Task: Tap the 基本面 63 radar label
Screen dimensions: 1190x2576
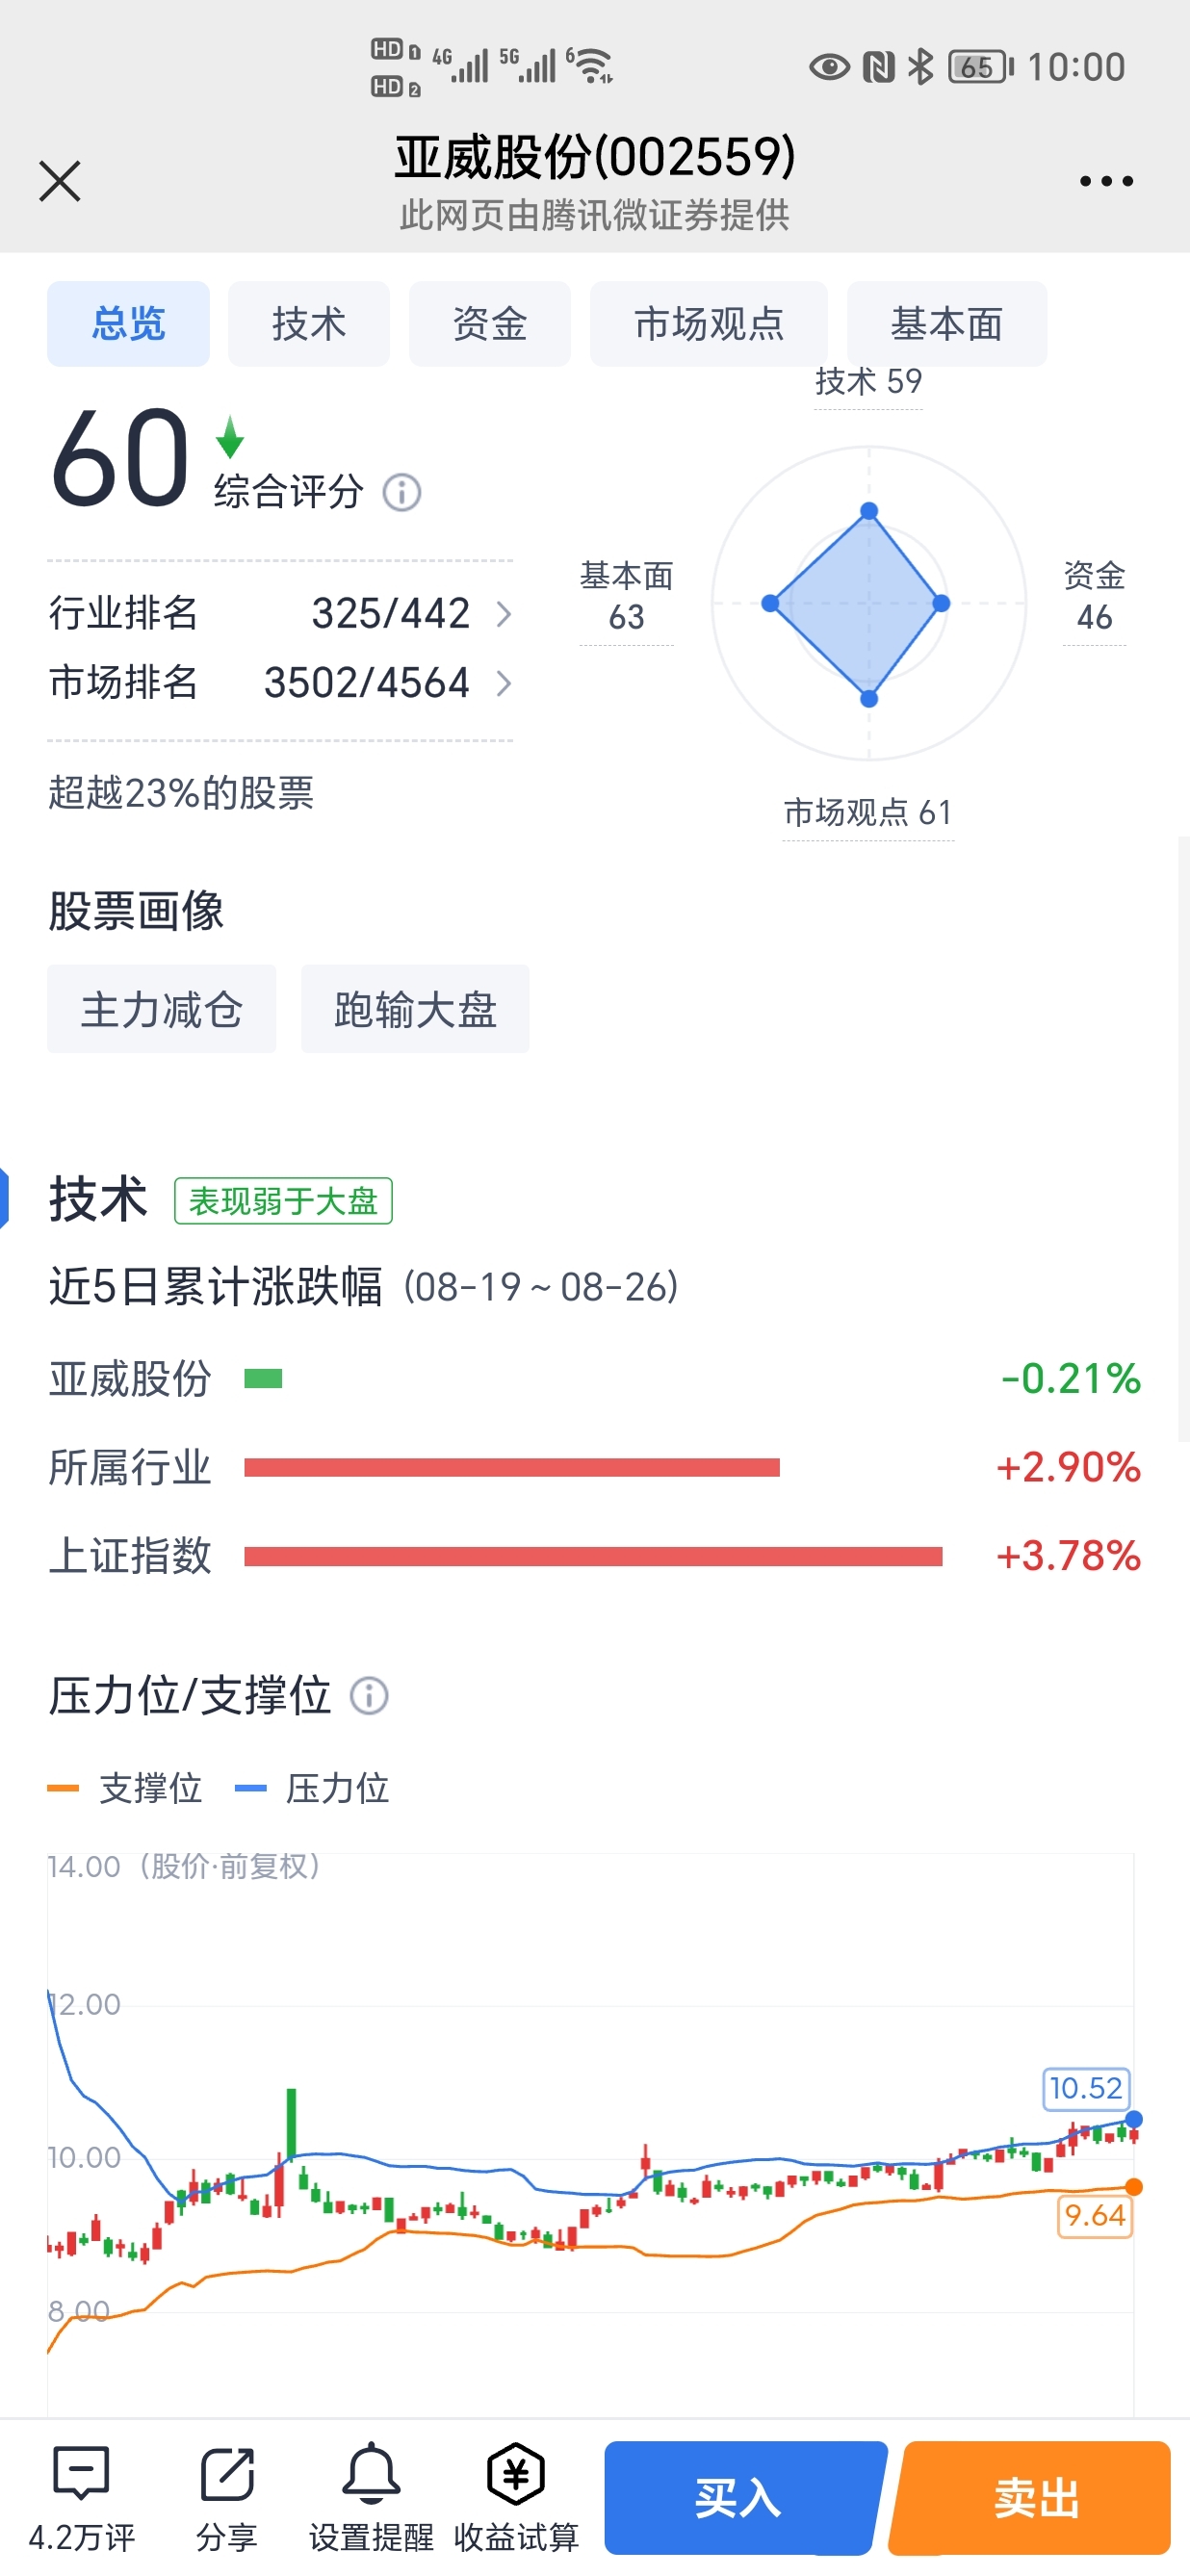Action: pos(626,596)
